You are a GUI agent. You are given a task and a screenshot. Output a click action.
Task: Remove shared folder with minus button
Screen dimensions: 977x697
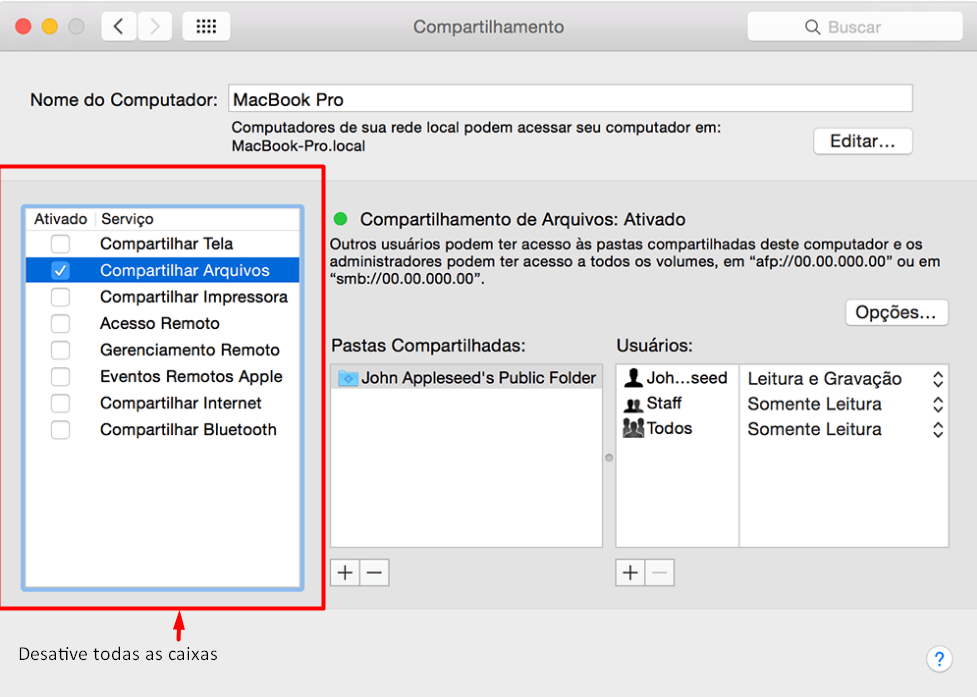(x=374, y=572)
